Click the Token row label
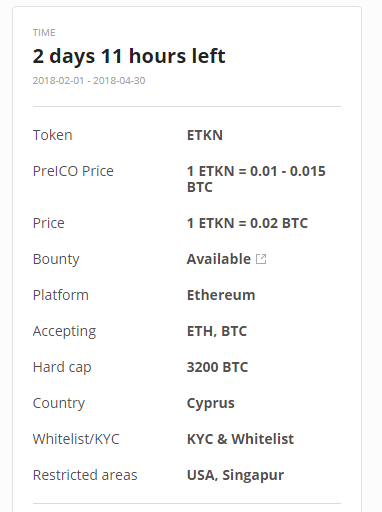Viewport: 382px width, 512px height. (x=52, y=135)
